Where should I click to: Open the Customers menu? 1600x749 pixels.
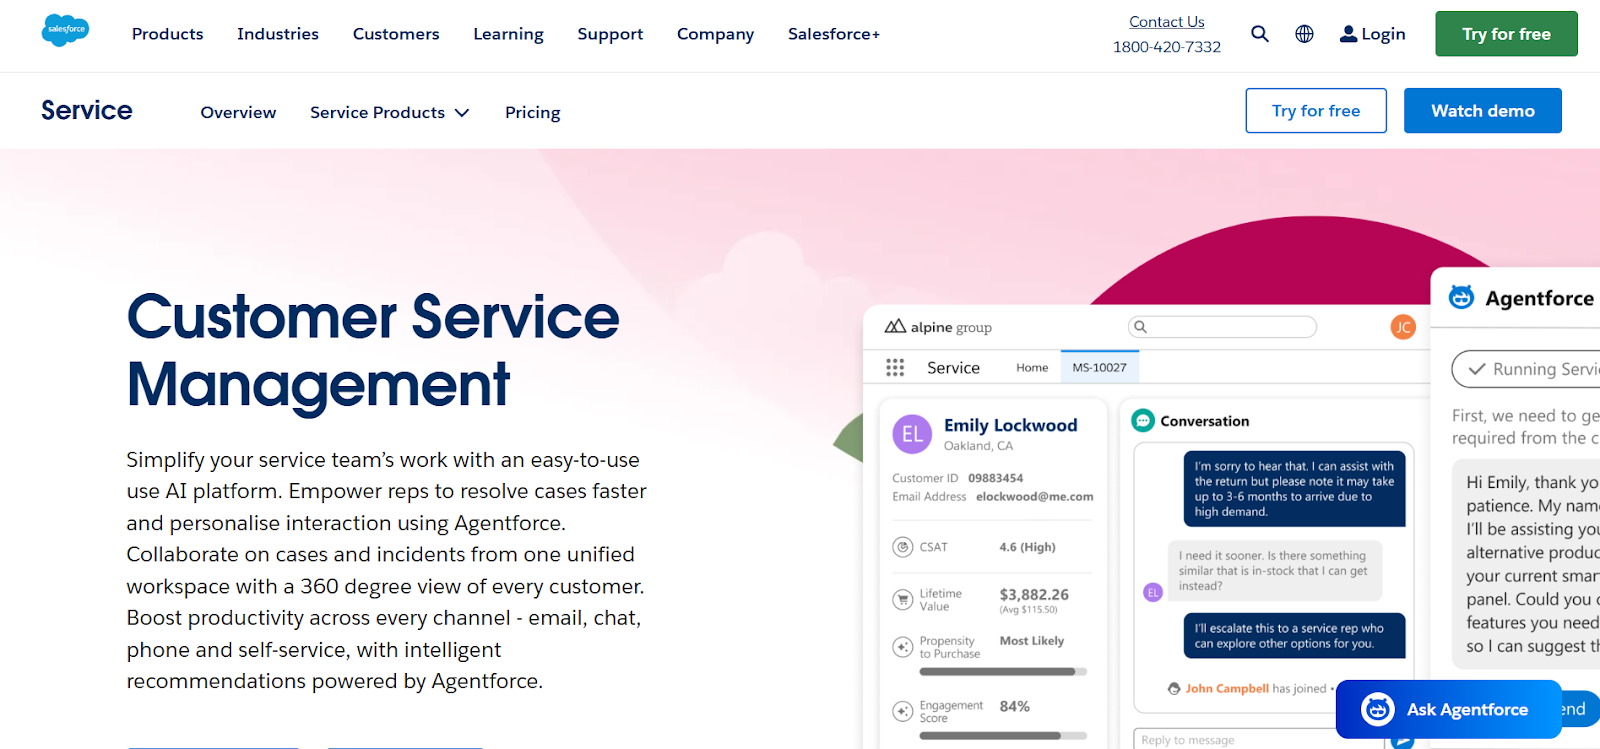click(396, 34)
